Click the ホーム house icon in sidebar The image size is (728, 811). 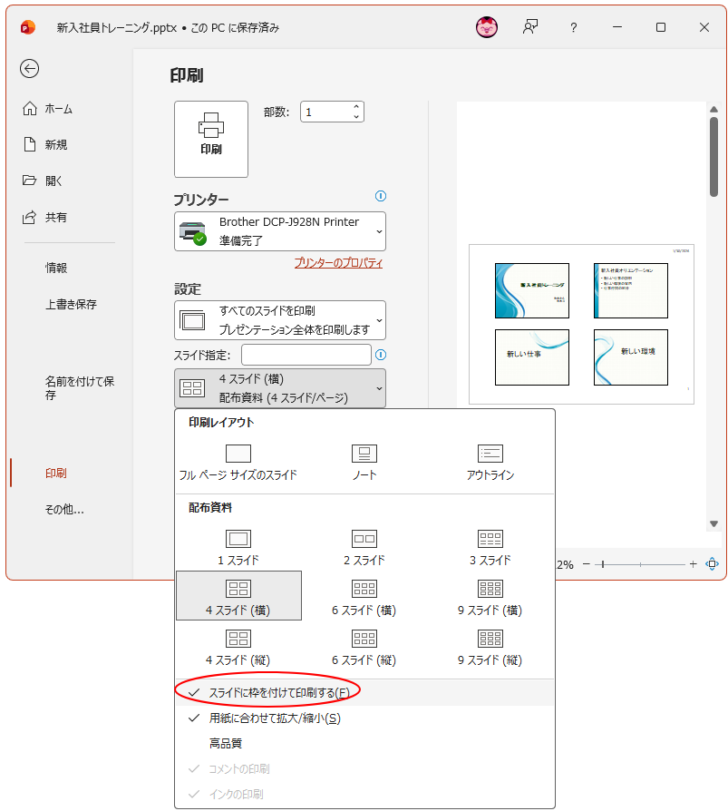click(x=29, y=109)
